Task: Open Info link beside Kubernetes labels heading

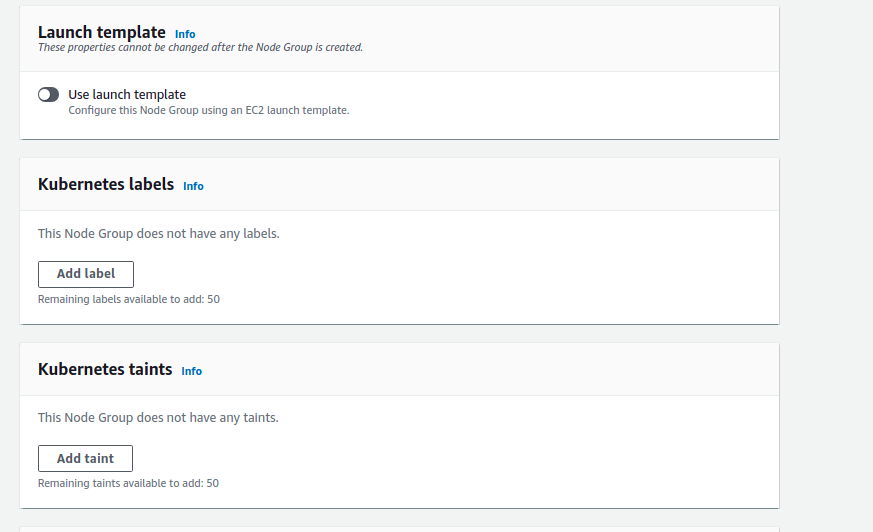Action: tap(193, 186)
